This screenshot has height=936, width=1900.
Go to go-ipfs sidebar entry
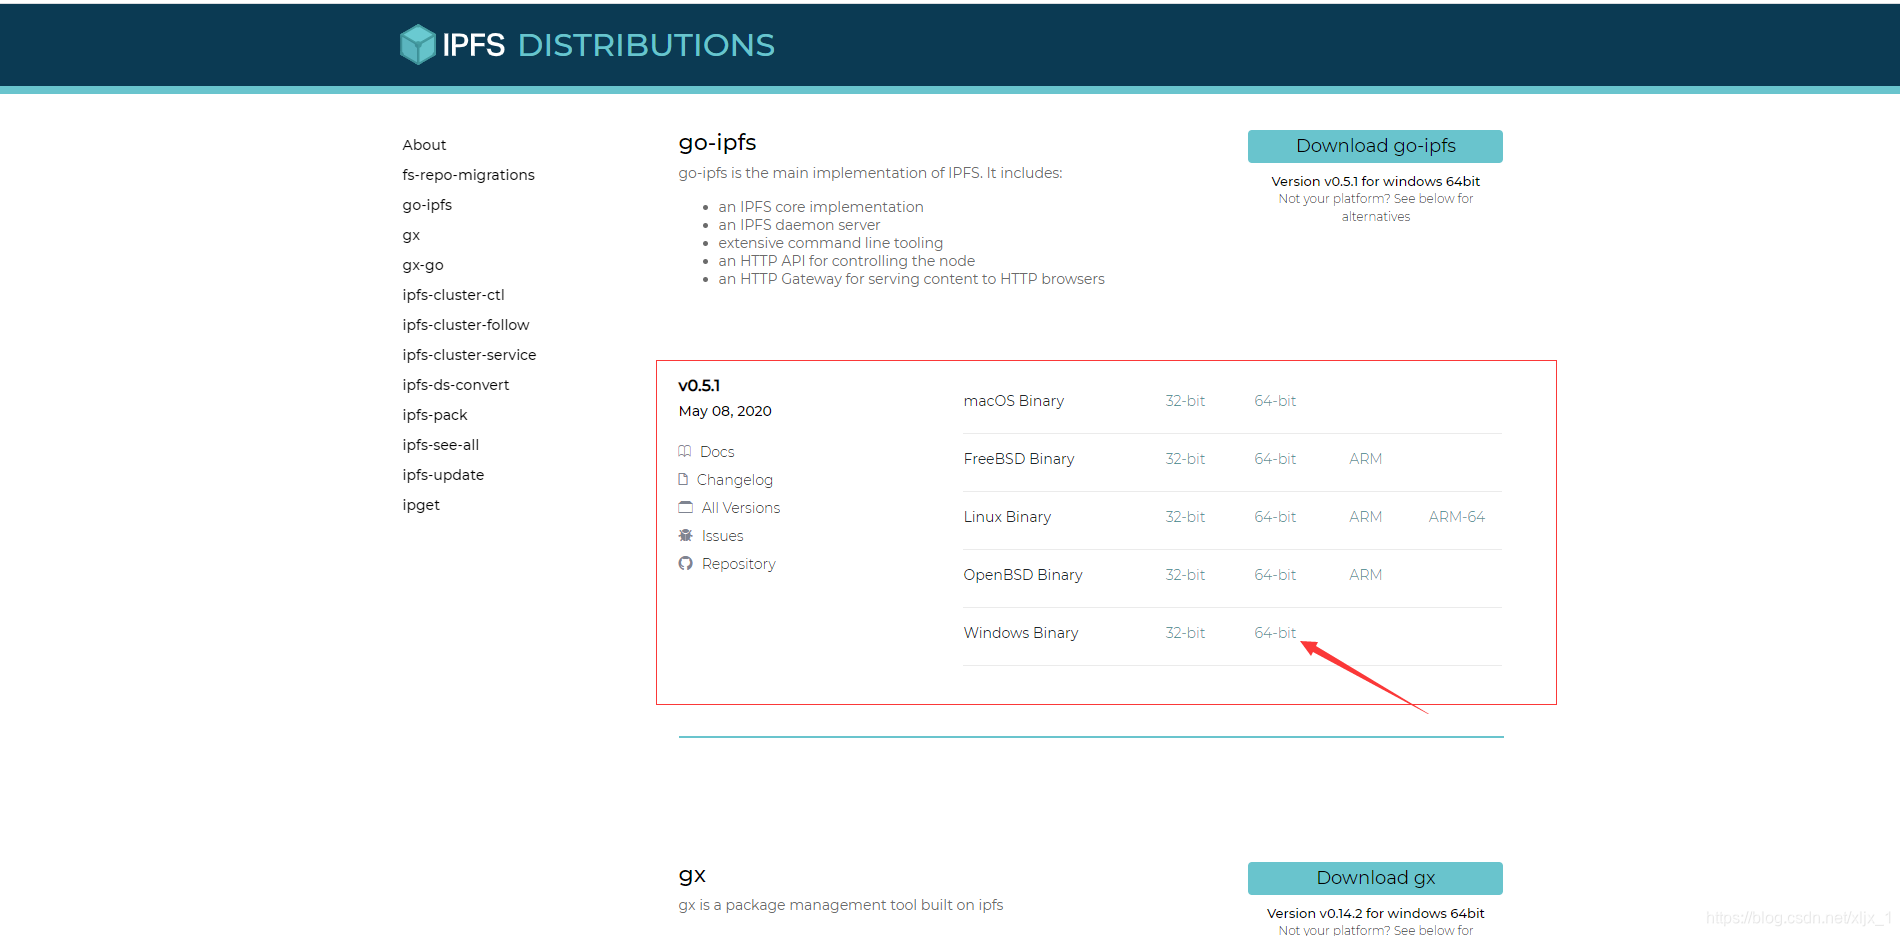[x=427, y=205]
